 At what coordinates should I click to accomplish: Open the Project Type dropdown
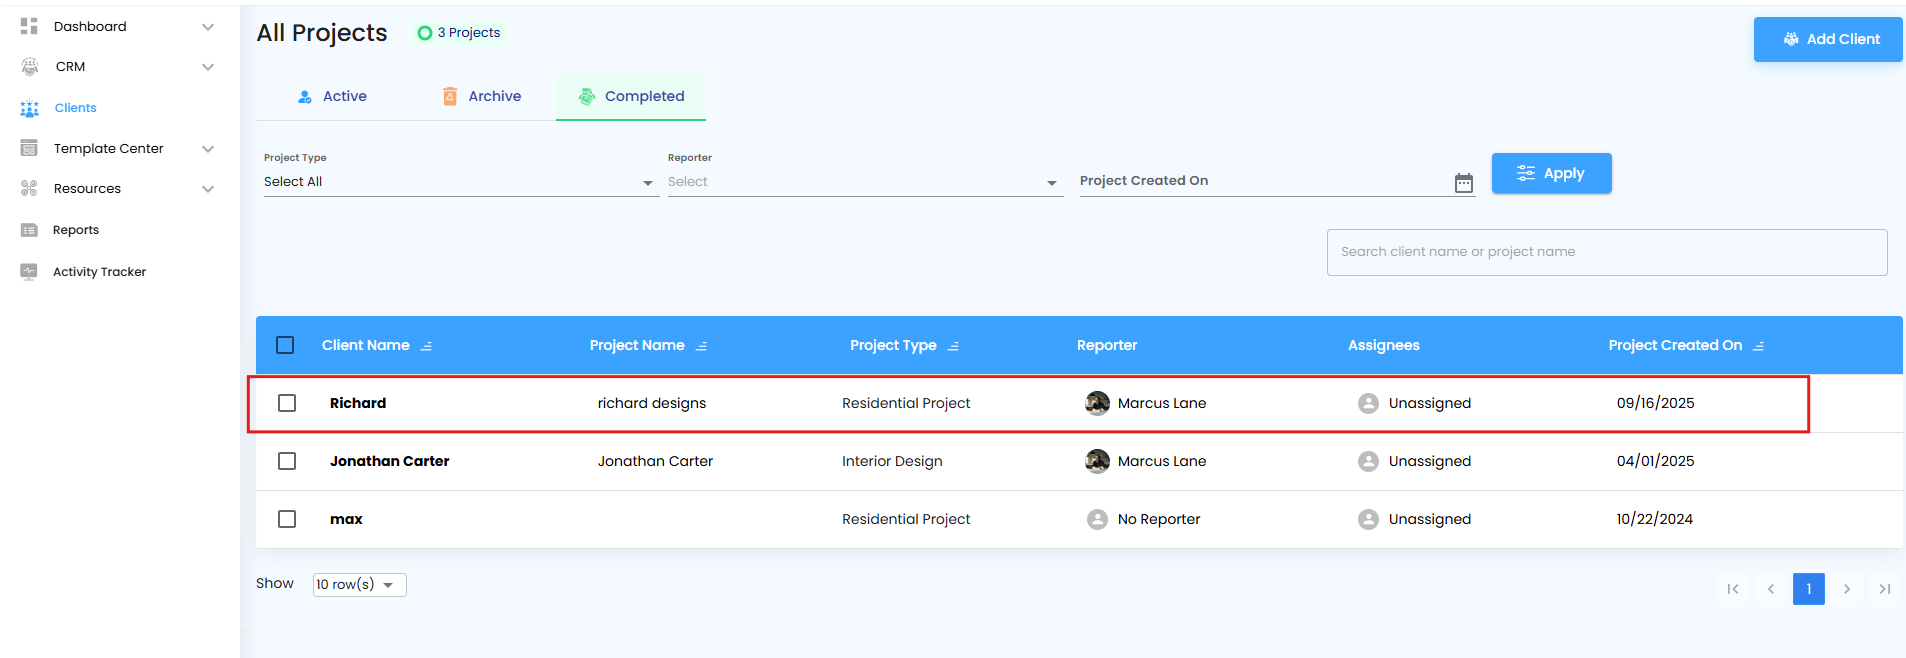pyautogui.click(x=460, y=182)
